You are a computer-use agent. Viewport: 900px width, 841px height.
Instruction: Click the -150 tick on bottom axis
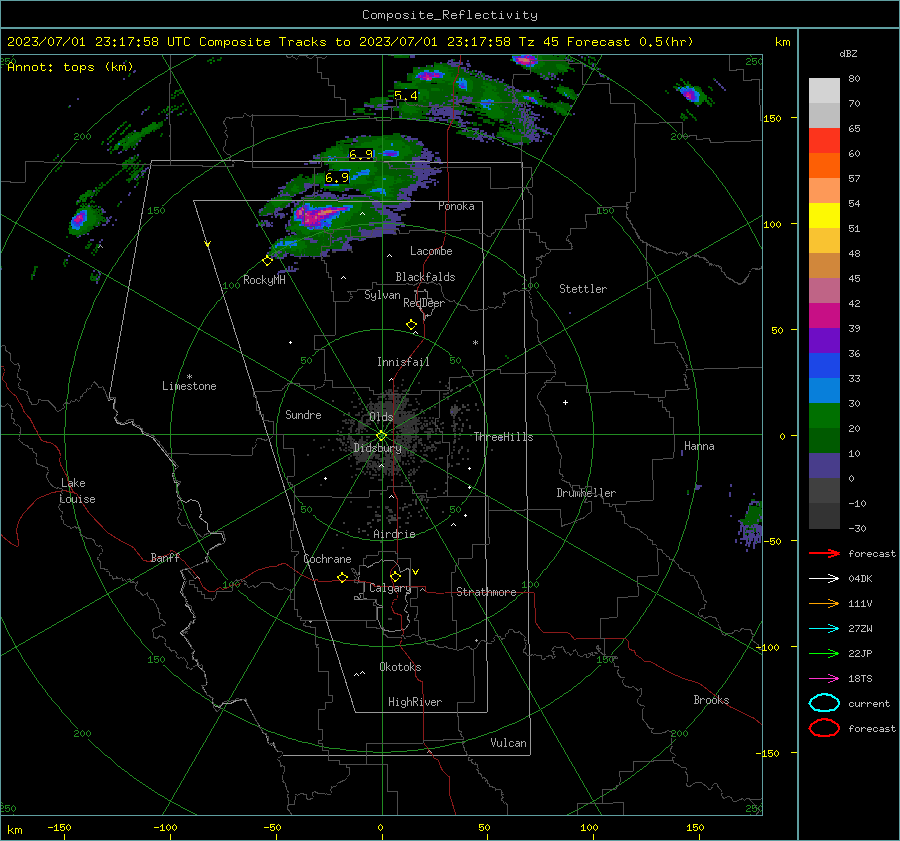[59, 827]
